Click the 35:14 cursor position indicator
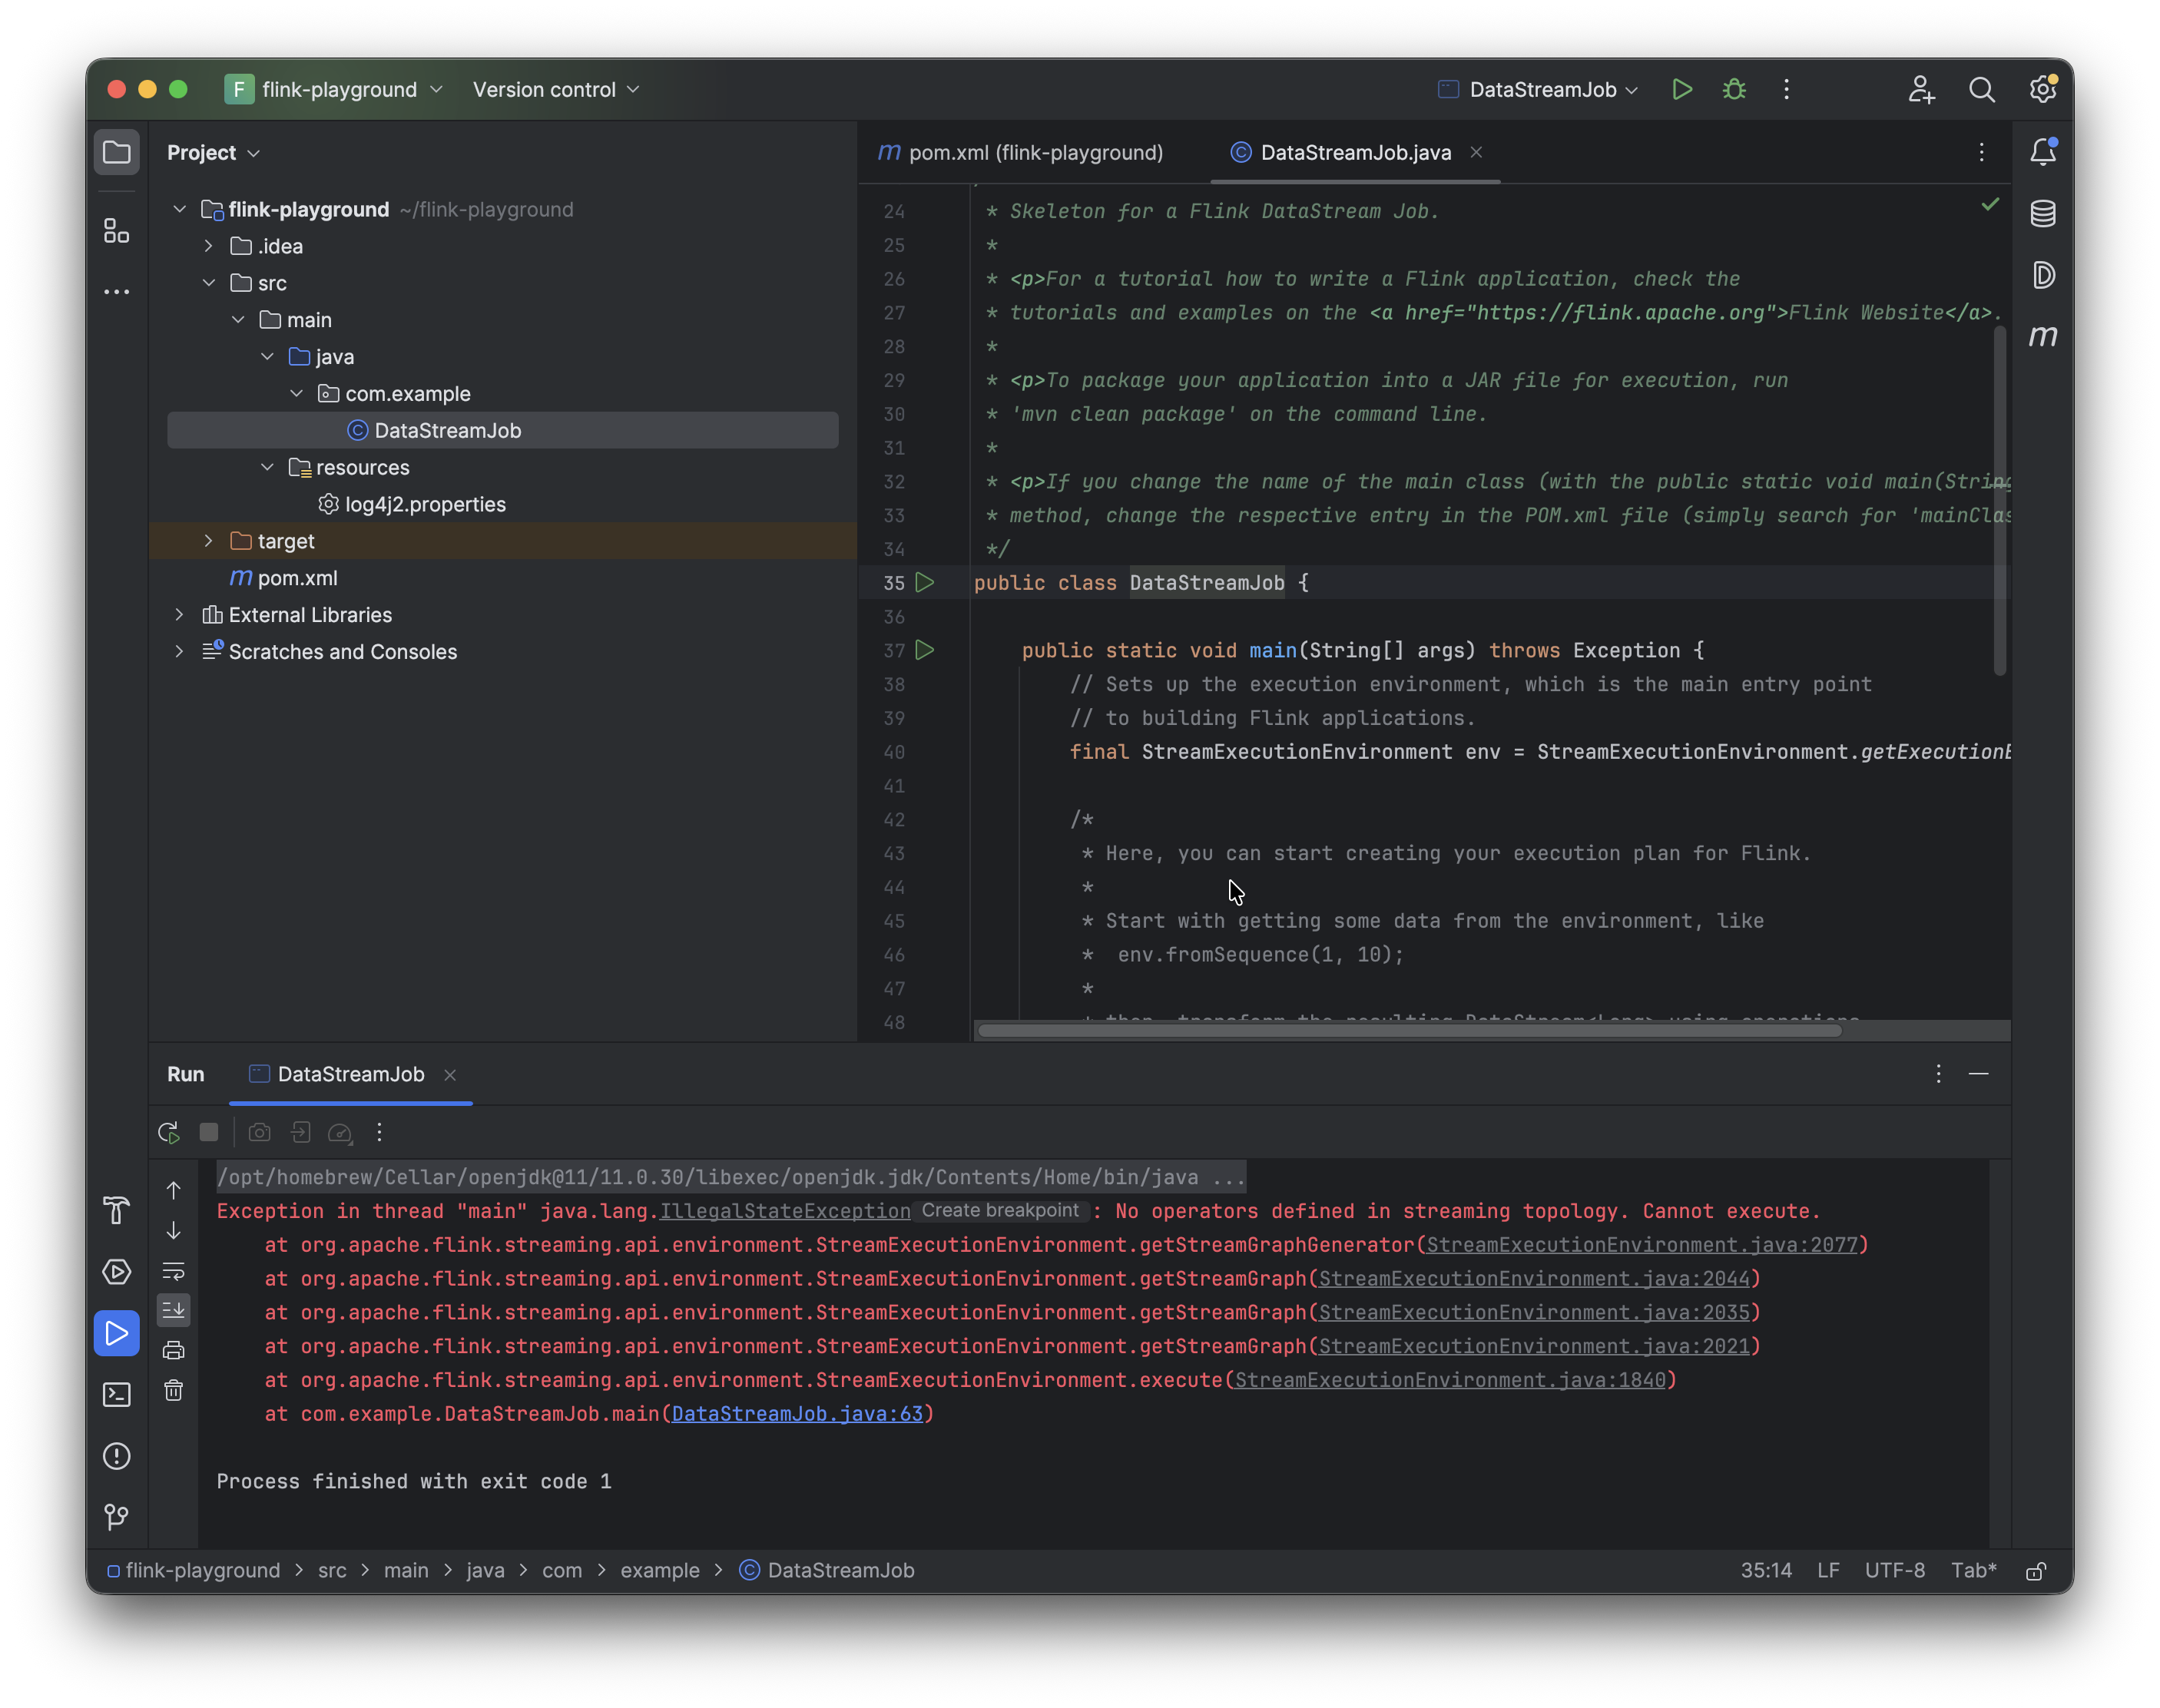Image resolution: width=2160 pixels, height=1708 pixels. pyautogui.click(x=1766, y=1570)
